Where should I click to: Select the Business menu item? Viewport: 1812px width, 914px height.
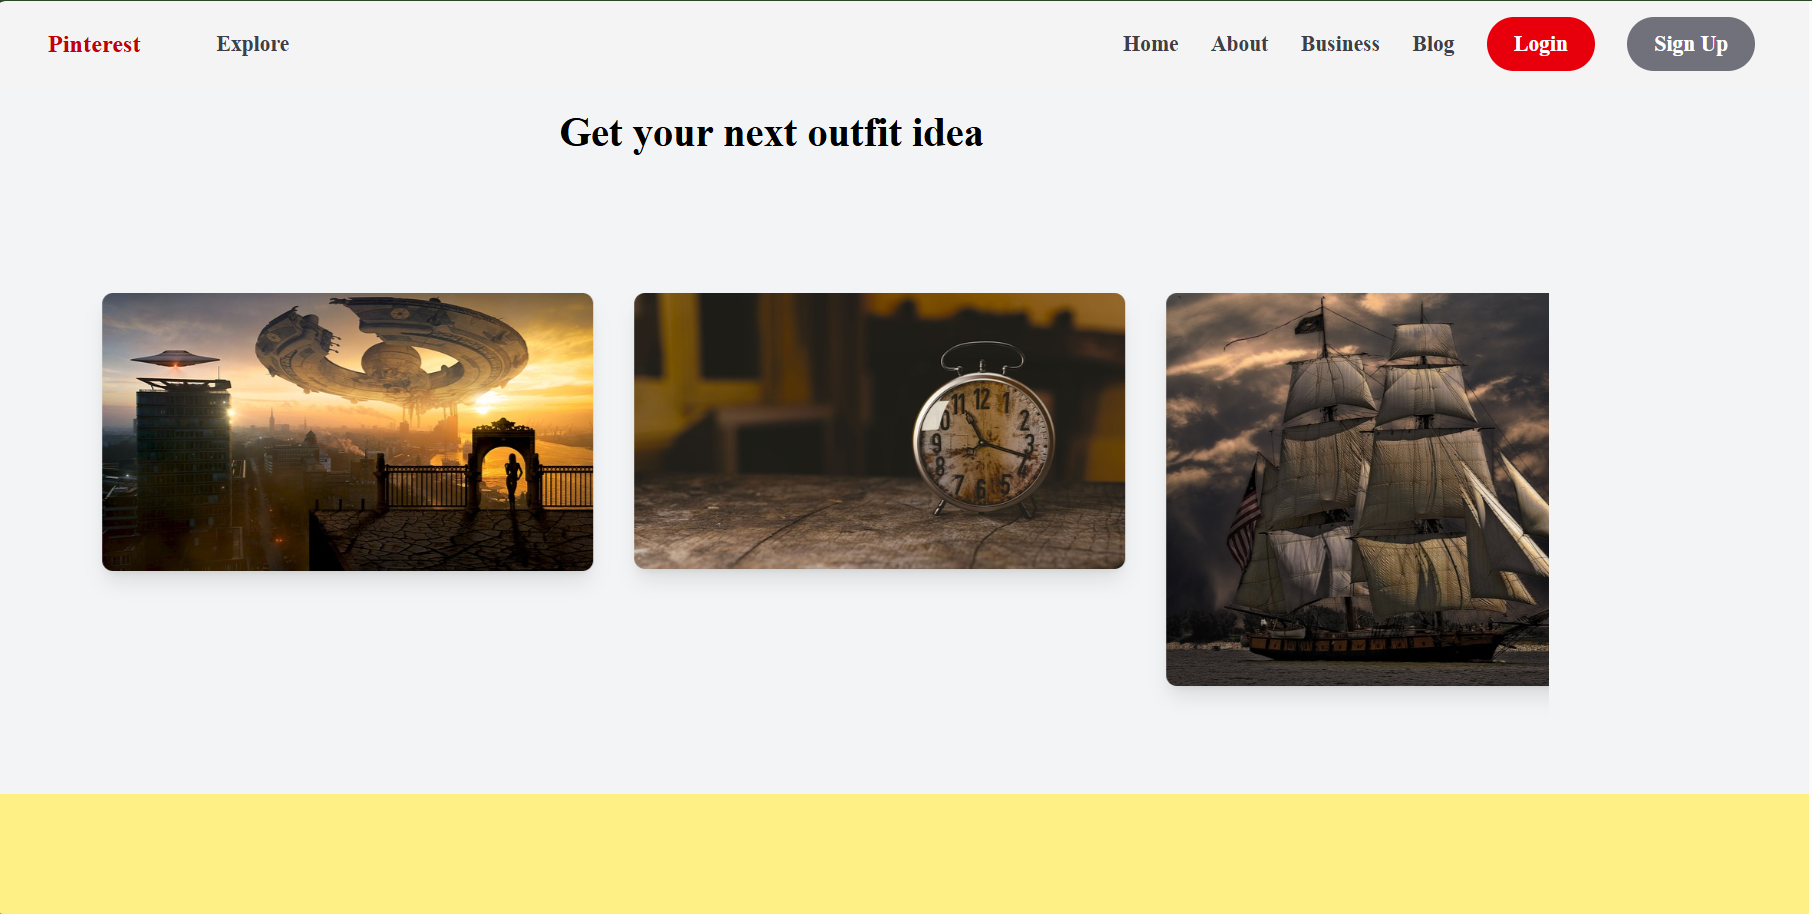click(x=1340, y=44)
